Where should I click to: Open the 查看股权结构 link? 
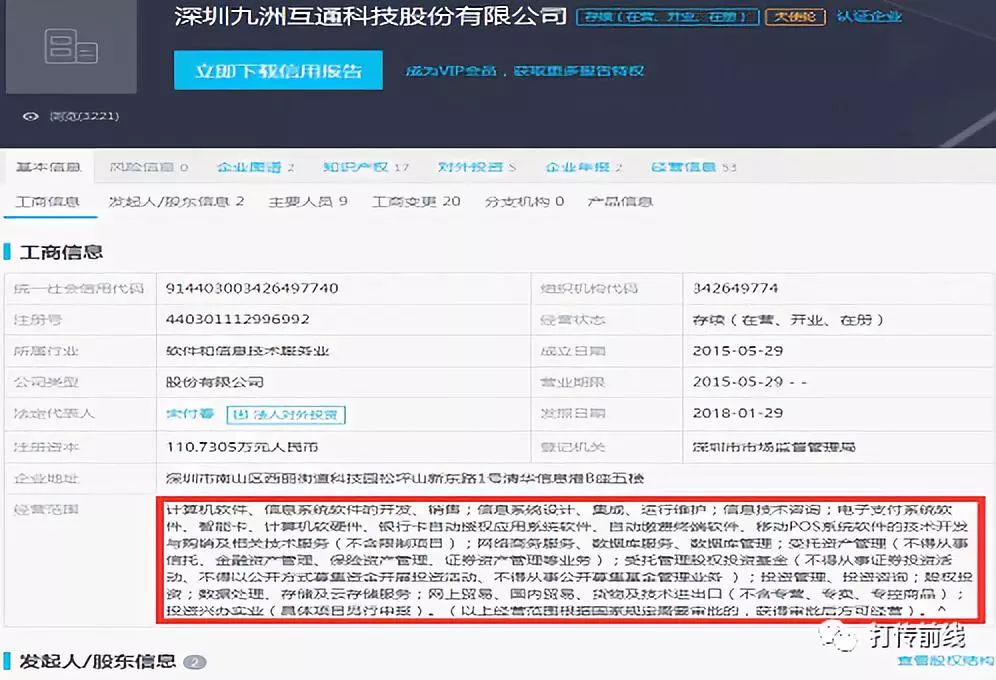coord(945,661)
